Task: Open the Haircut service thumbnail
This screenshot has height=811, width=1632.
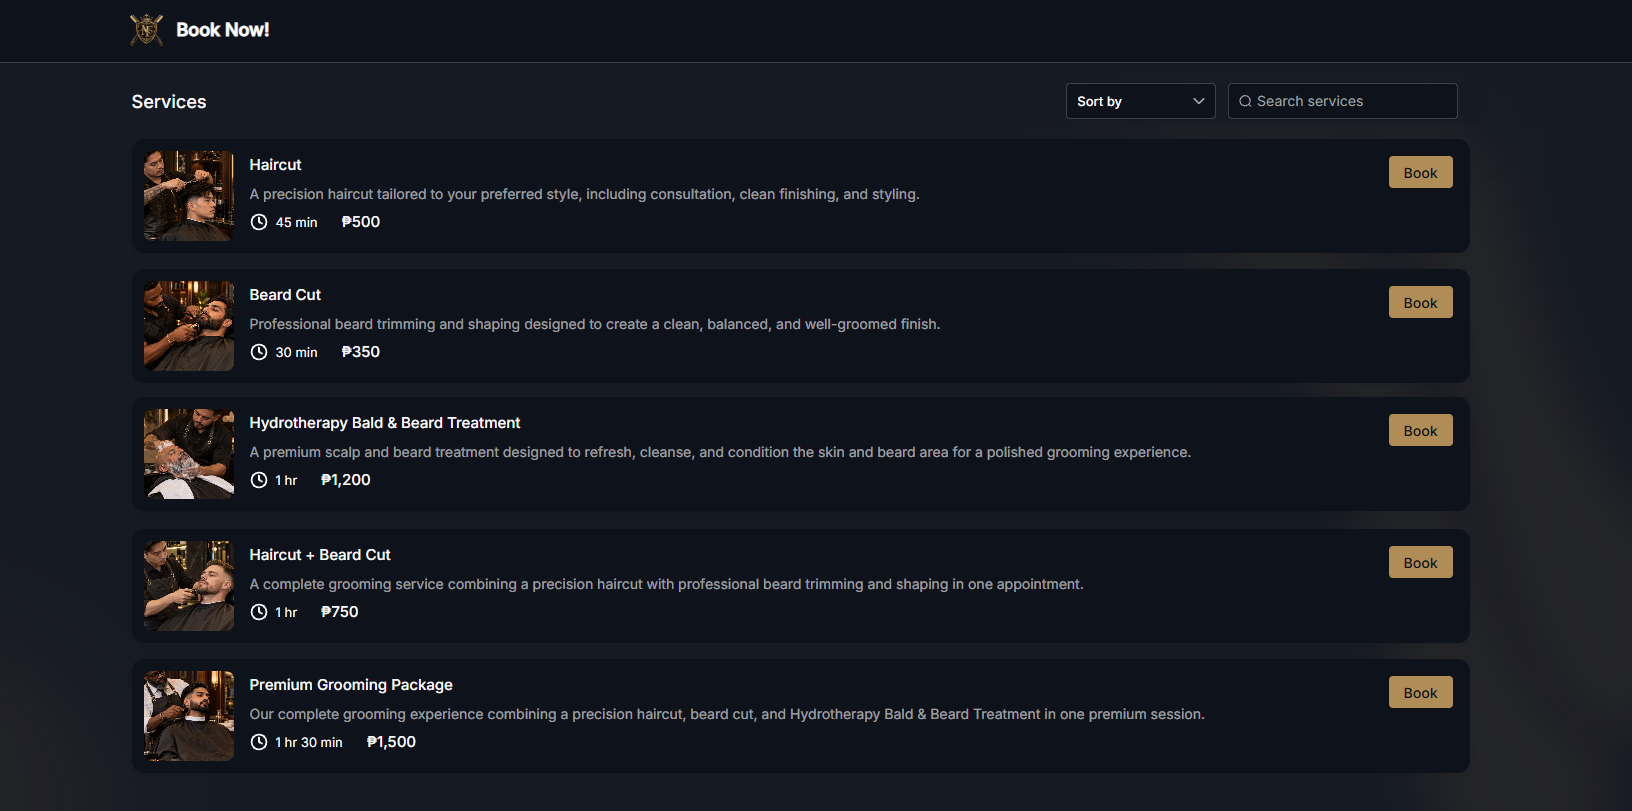Action: 189,196
